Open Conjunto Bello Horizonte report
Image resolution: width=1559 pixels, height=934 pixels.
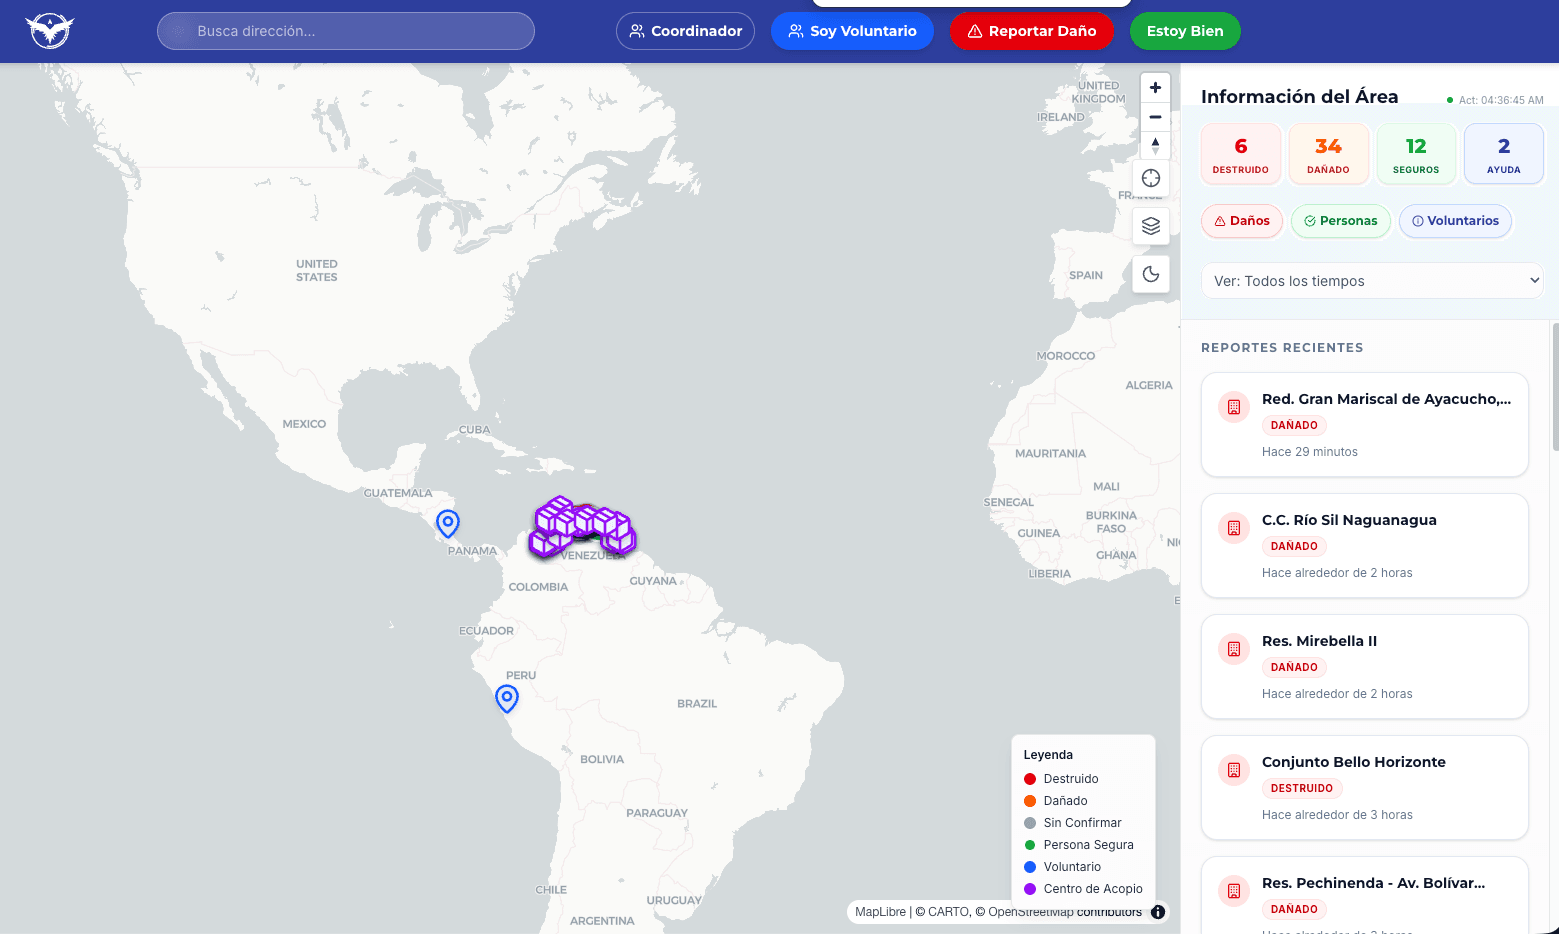1365,788
